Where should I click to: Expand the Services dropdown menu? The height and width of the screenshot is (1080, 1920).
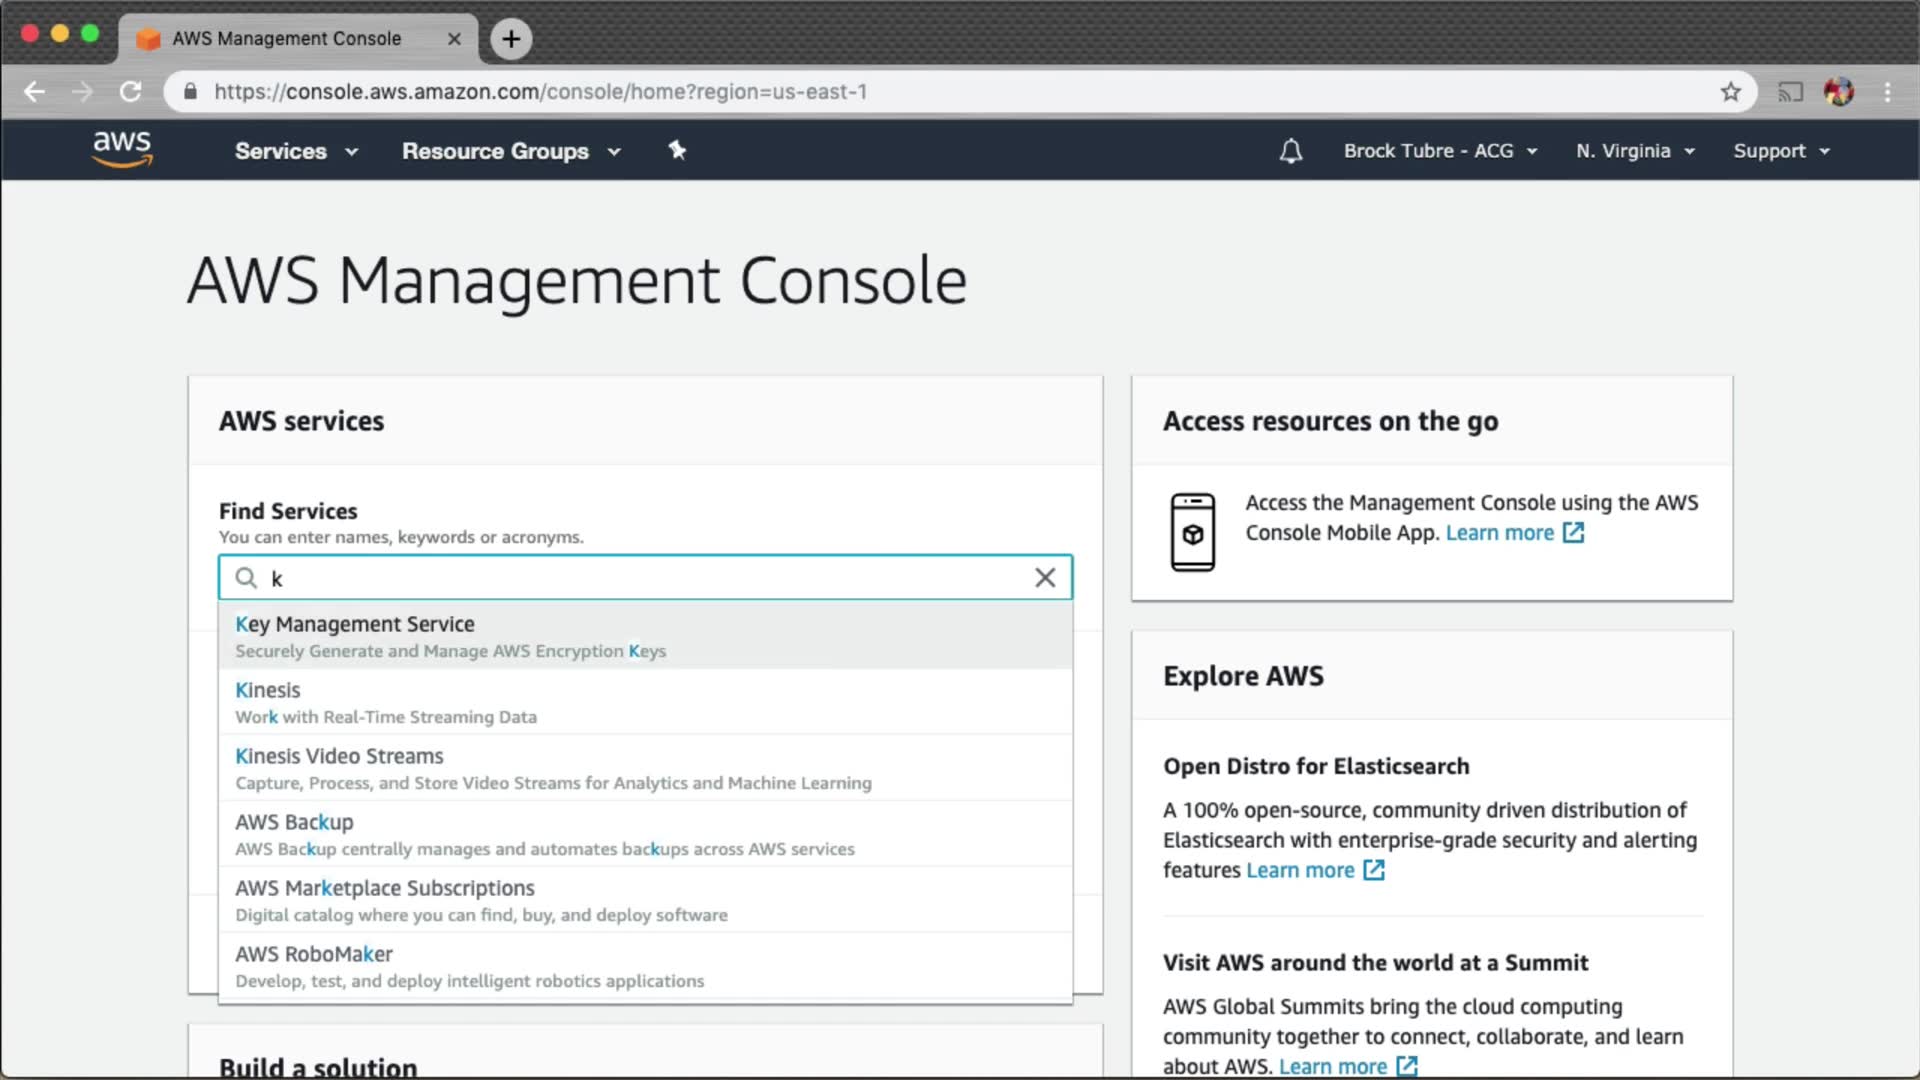click(x=296, y=151)
